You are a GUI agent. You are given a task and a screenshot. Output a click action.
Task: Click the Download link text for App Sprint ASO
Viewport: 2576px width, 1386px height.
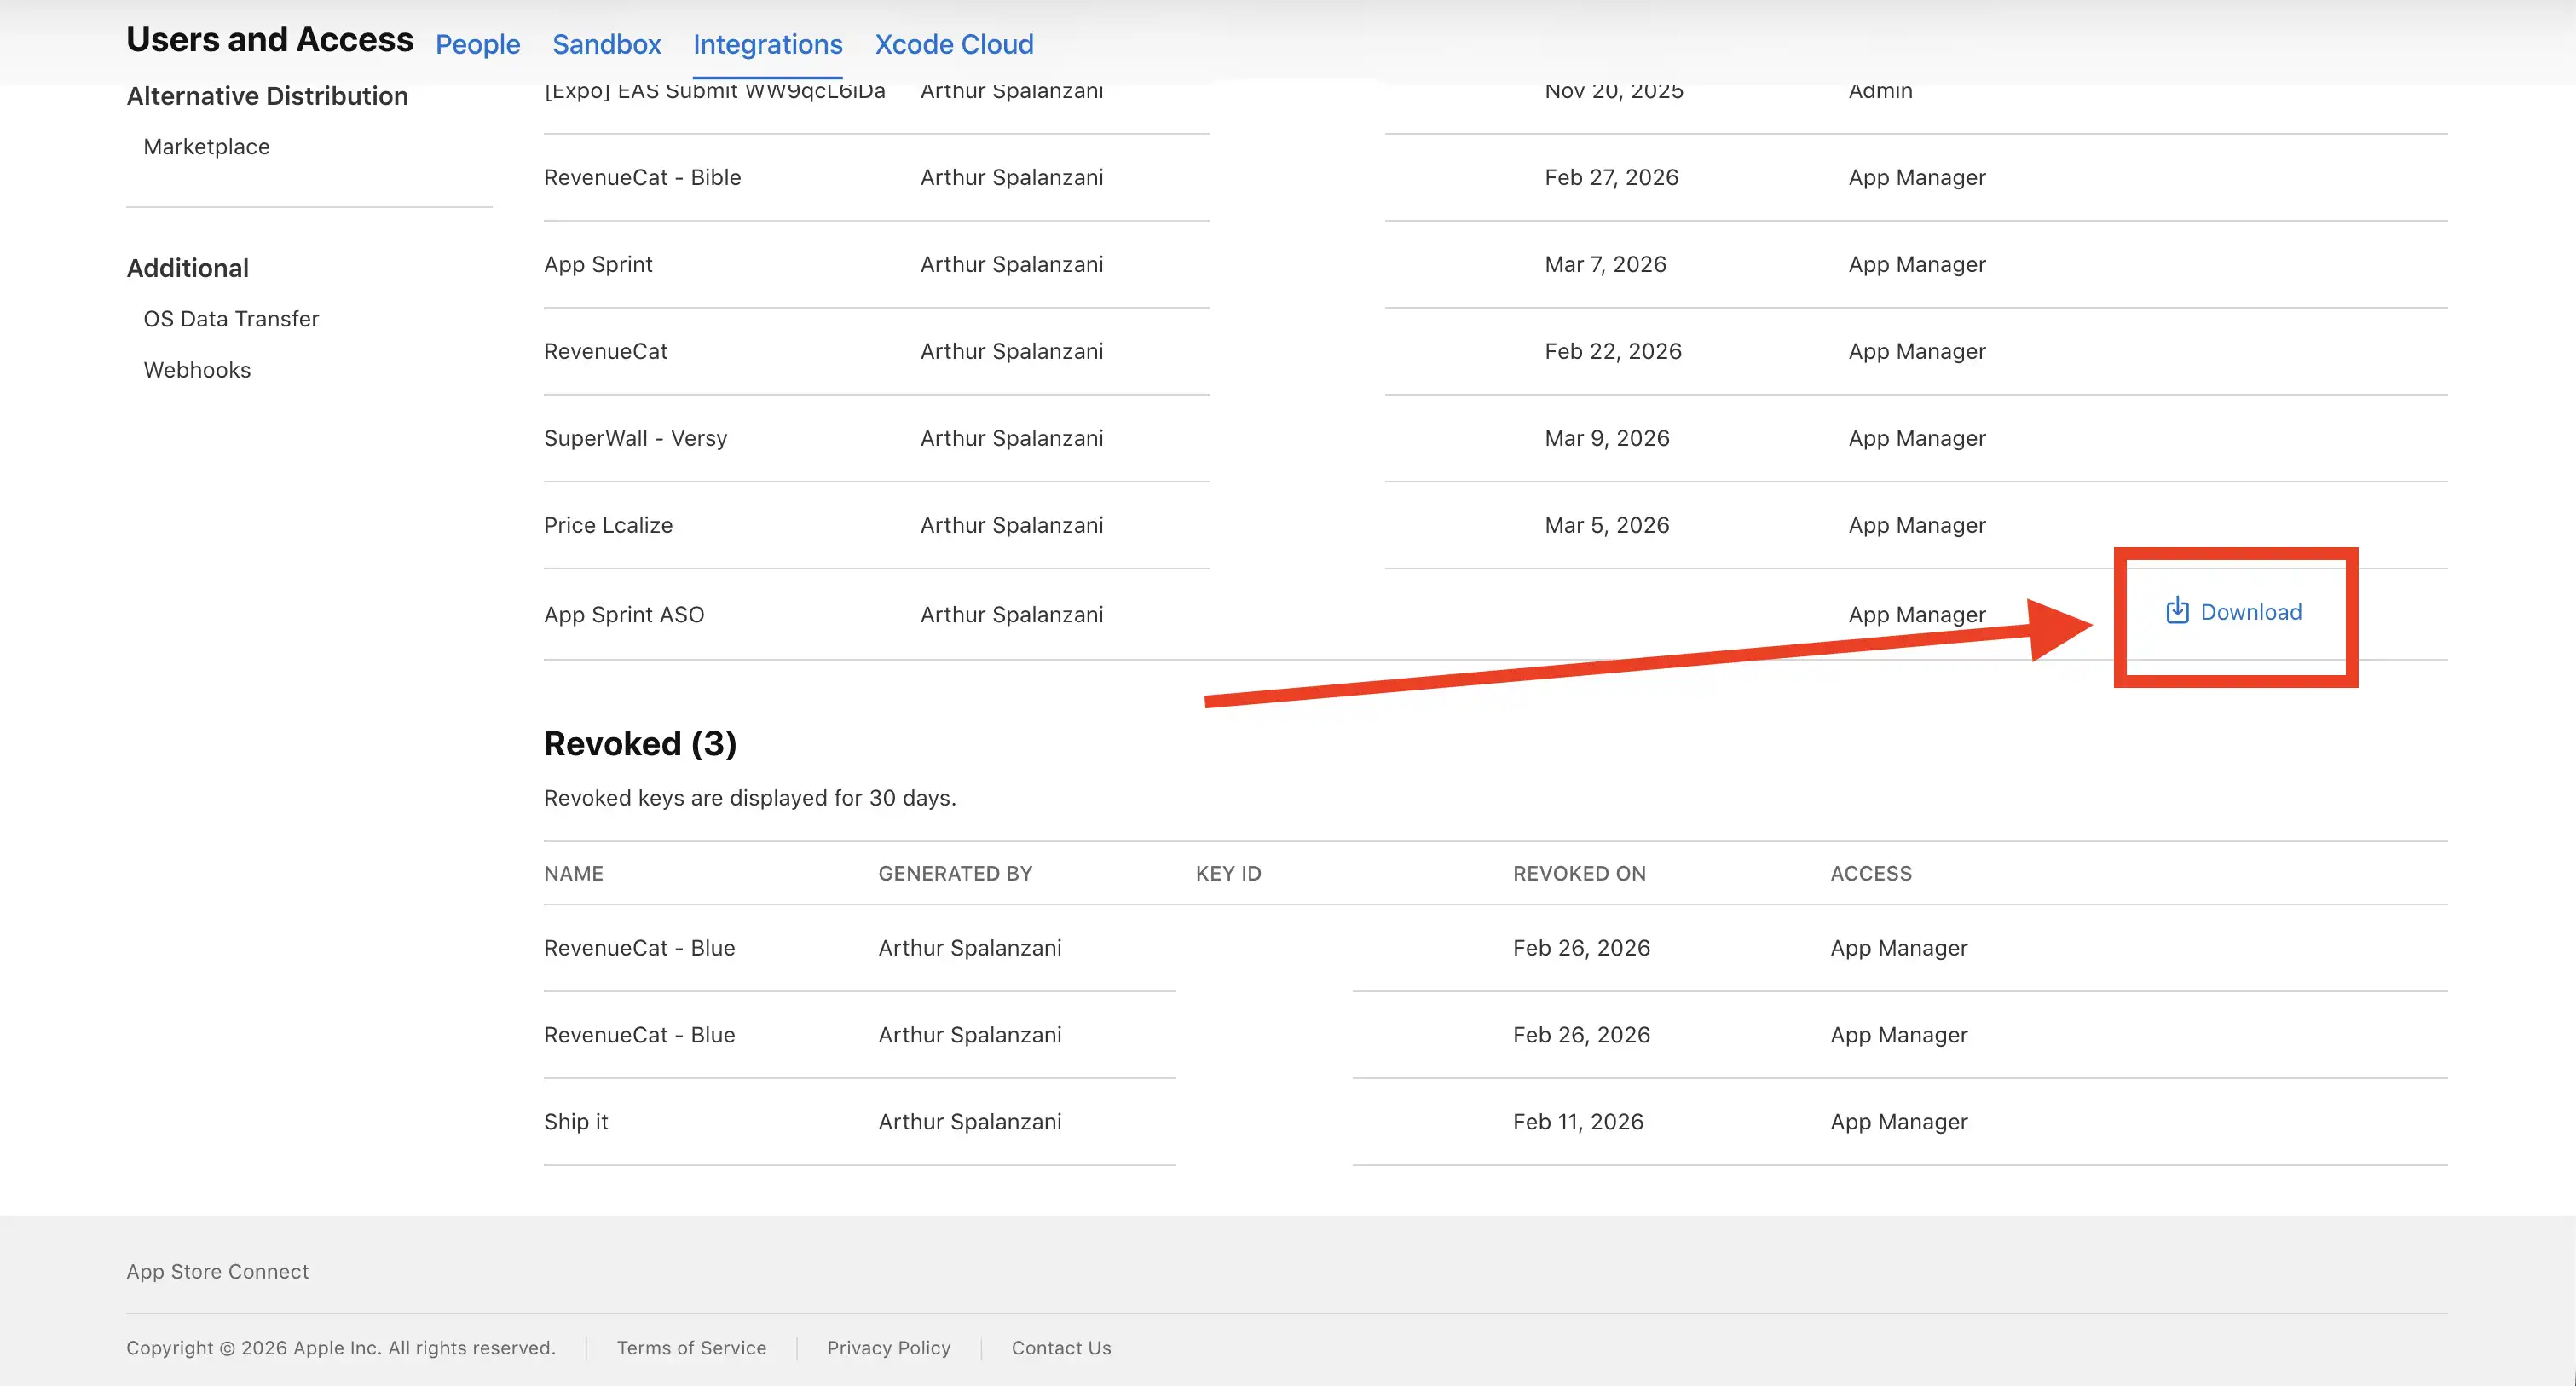coord(2251,612)
